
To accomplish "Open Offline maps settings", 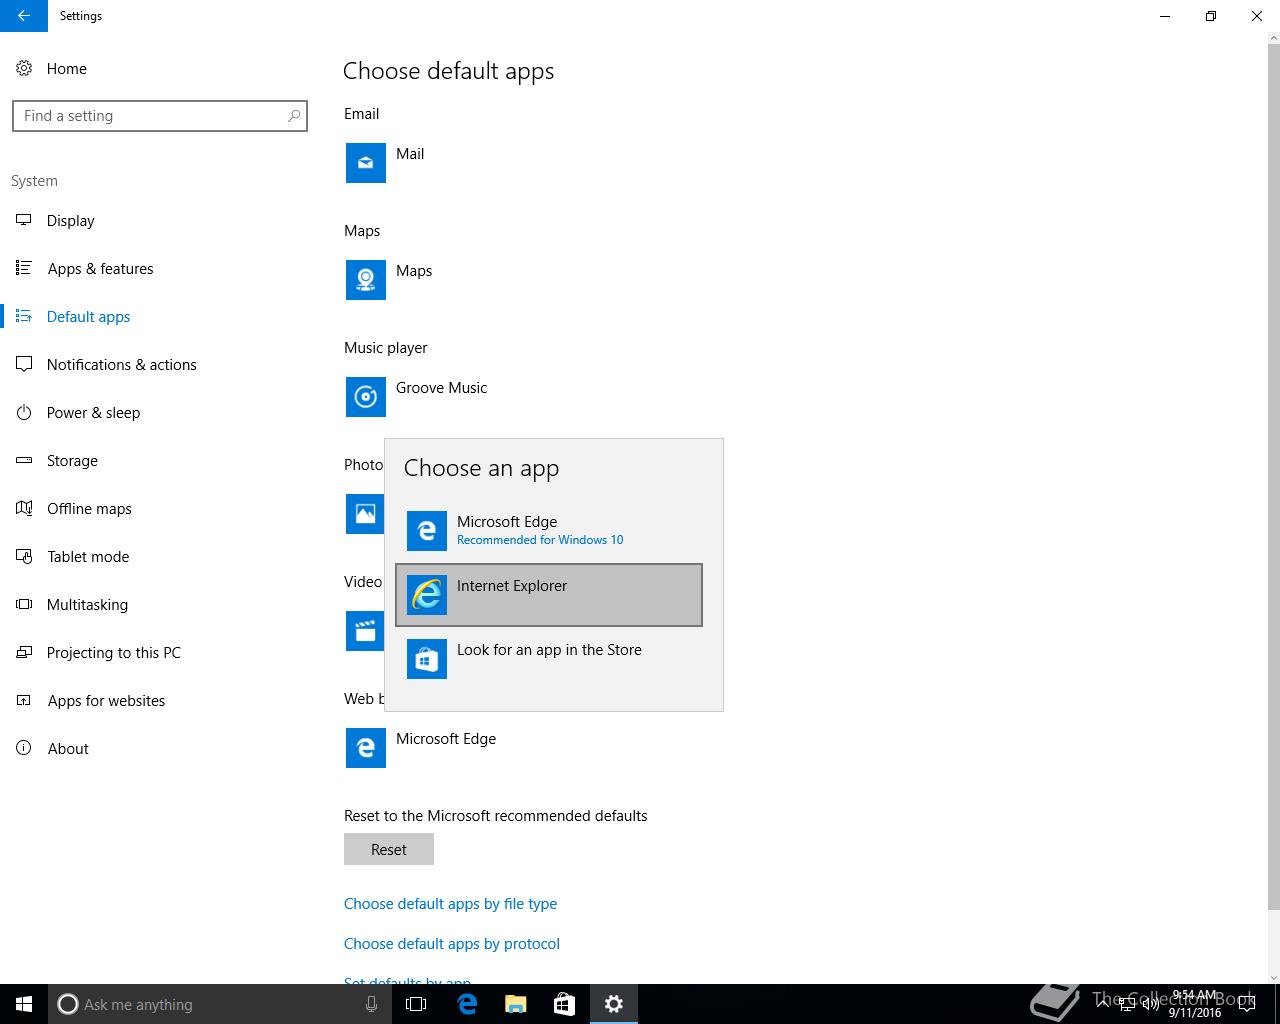I will (x=160, y=509).
